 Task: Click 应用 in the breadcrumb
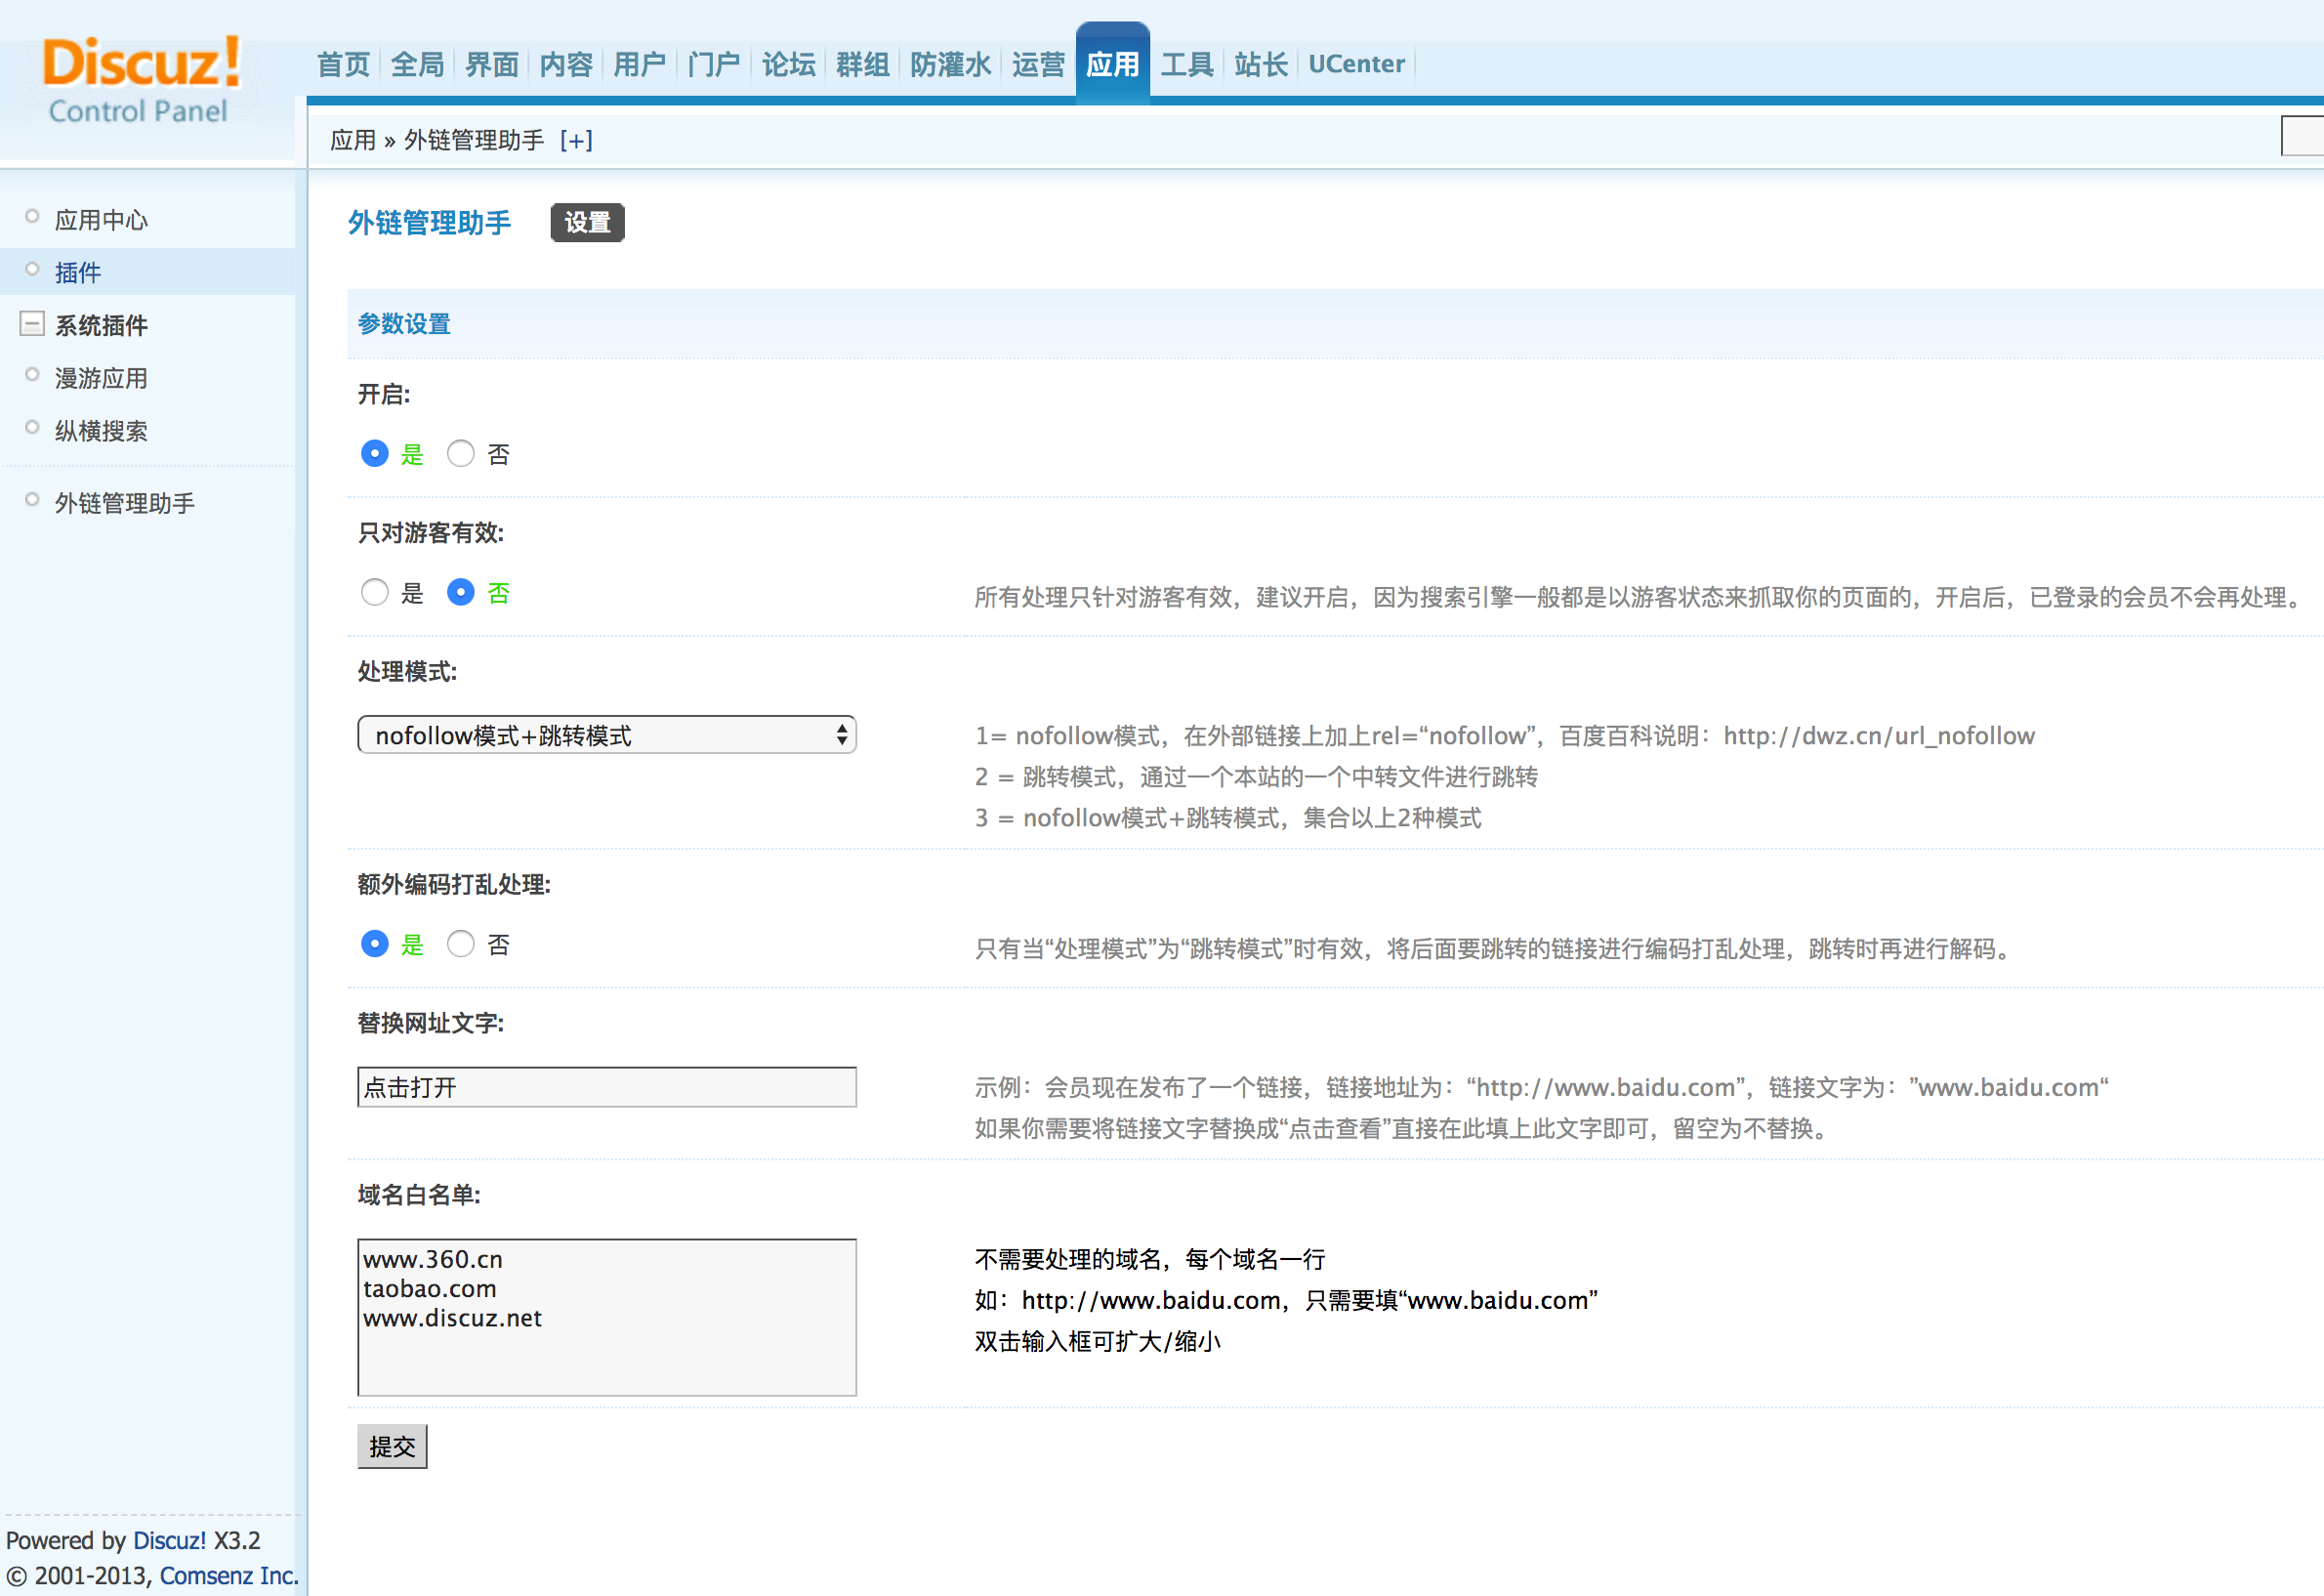(x=353, y=141)
